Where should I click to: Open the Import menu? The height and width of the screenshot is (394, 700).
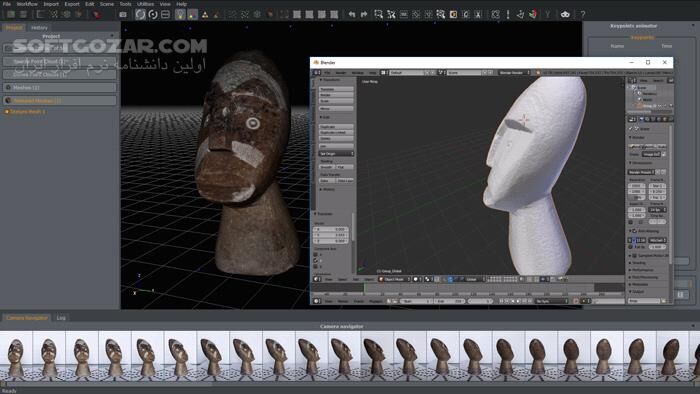(x=51, y=4)
